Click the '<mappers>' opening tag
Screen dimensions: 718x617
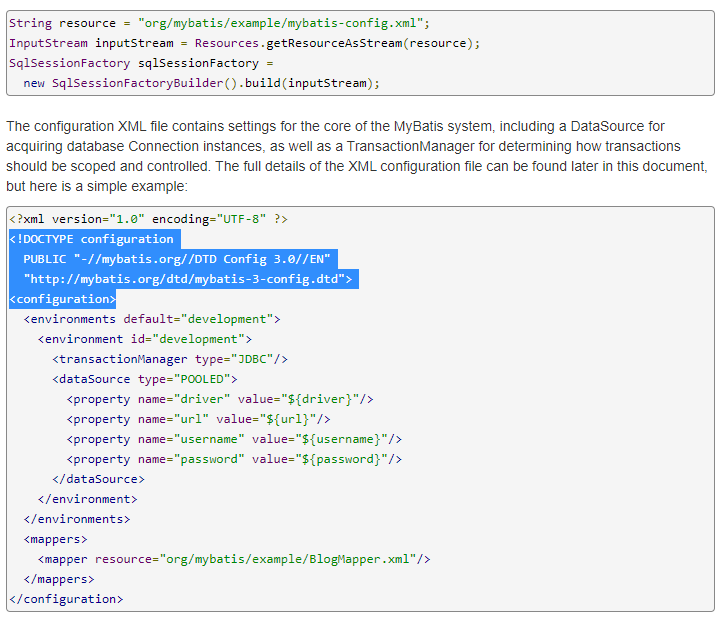coord(55,539)
